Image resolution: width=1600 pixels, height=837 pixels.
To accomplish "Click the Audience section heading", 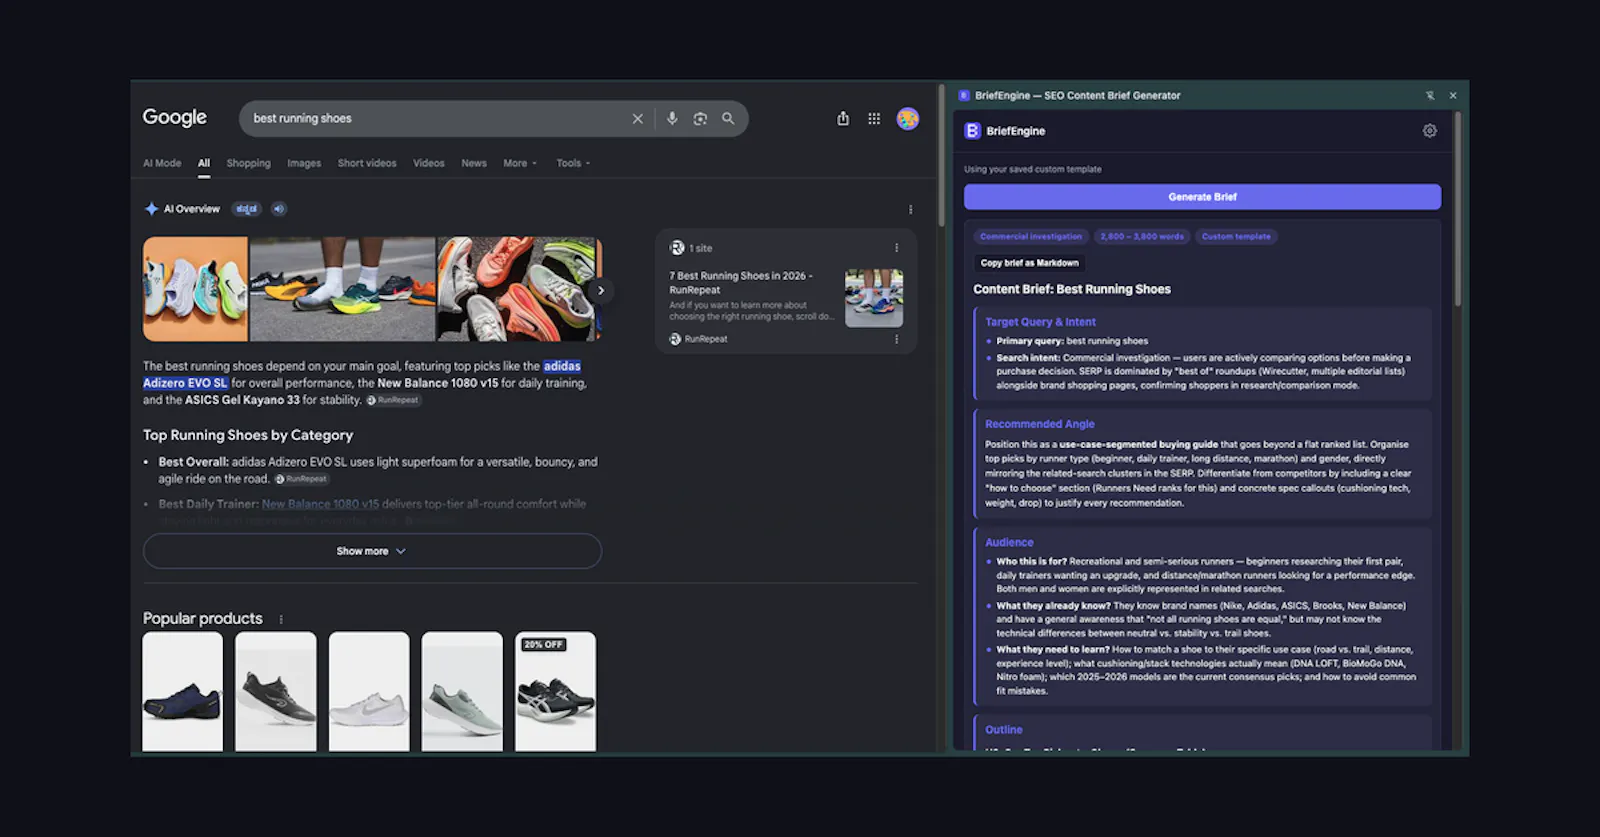I will 1009,542.
